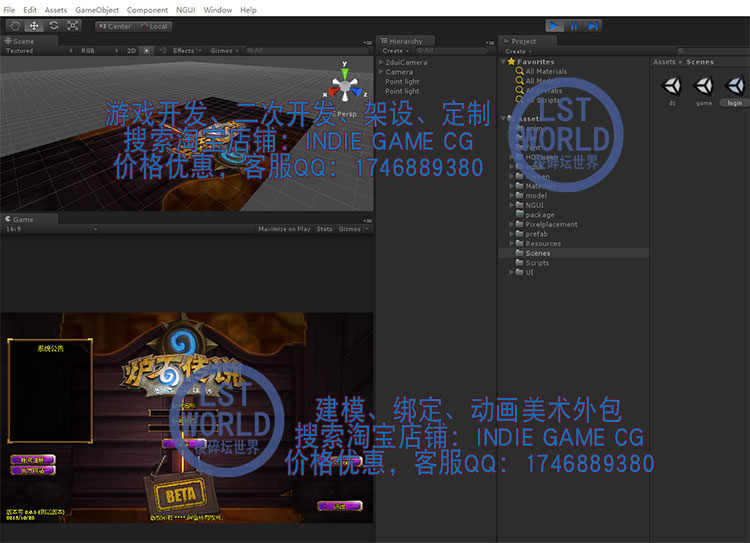Open the Assets menu

[56, 10]
